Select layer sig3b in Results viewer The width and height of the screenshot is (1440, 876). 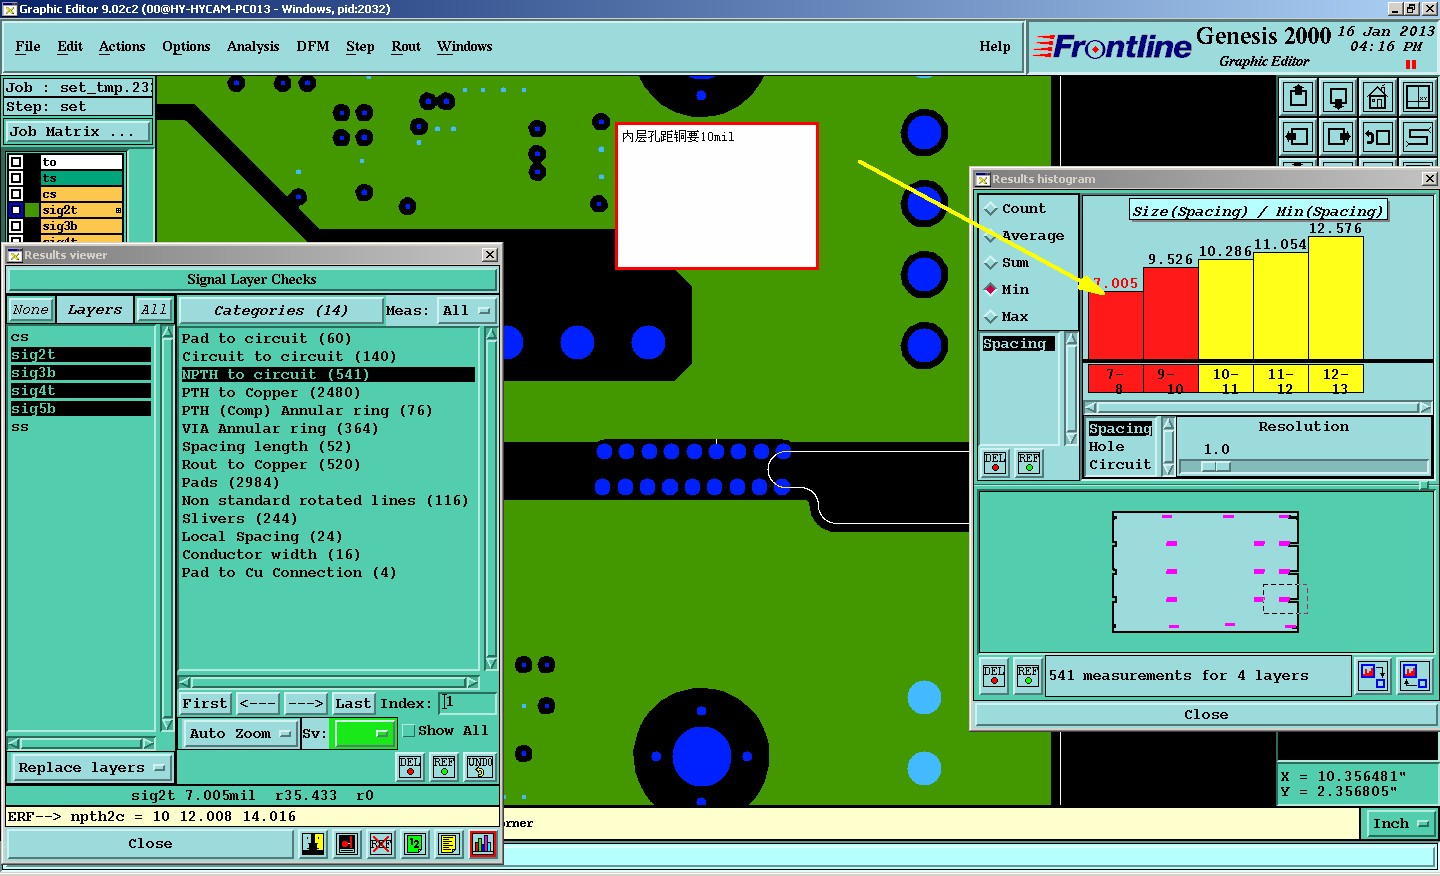click(x=81, y=373)
